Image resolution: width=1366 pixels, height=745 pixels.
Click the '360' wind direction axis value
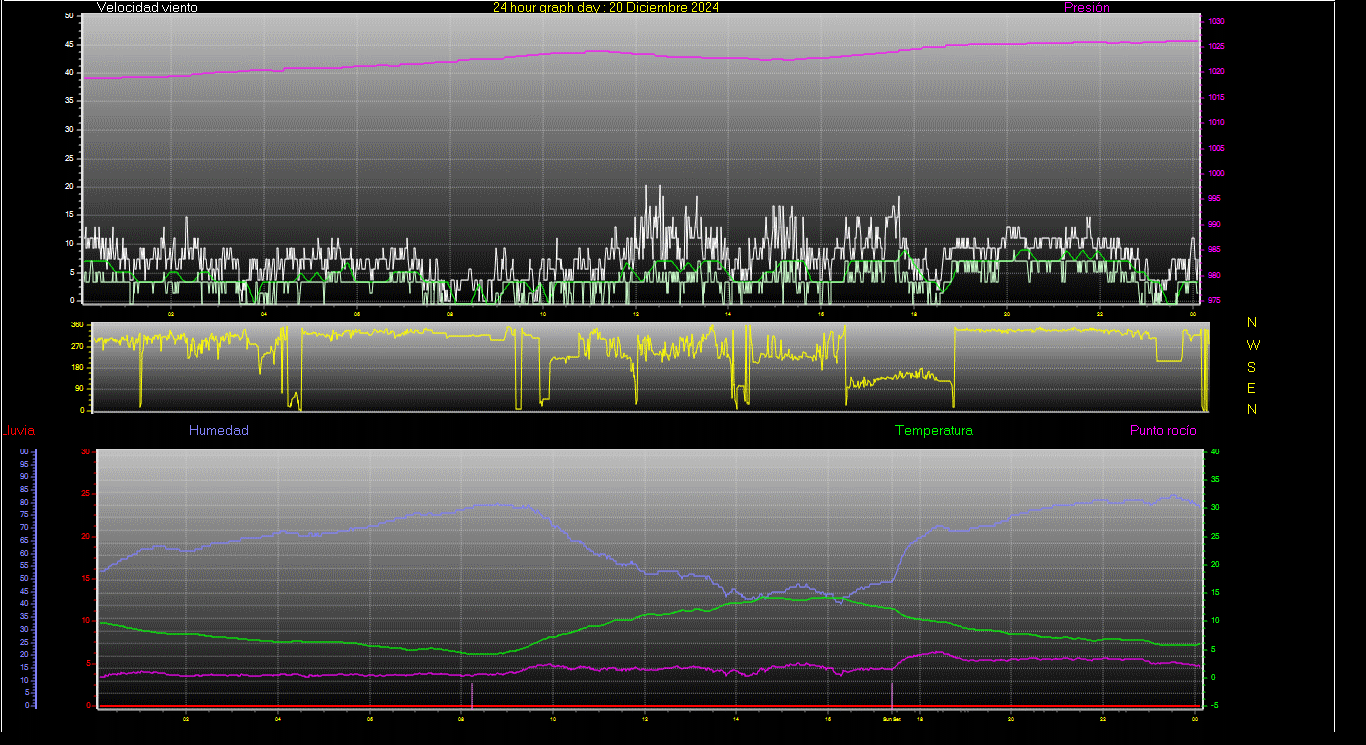point(77,325)
